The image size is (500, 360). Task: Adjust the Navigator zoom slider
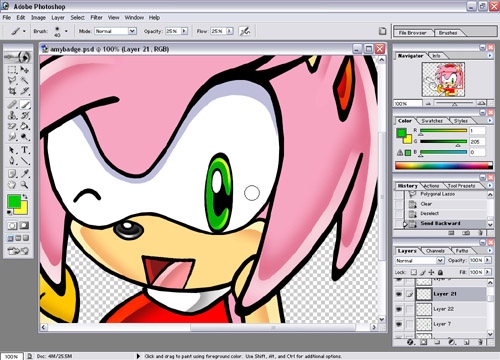click(x=454, y=104)
